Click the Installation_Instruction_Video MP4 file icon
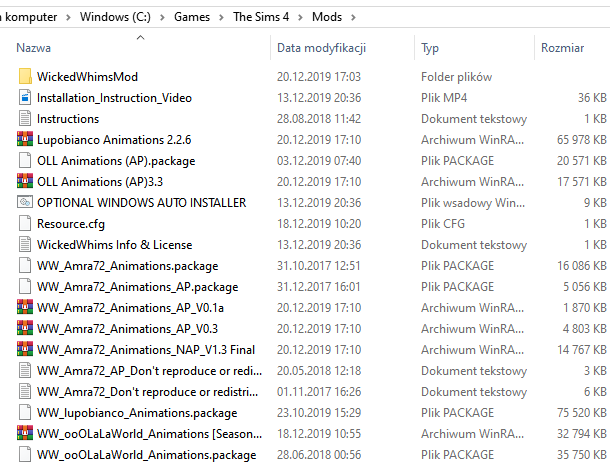 click(x=25, y=97)
